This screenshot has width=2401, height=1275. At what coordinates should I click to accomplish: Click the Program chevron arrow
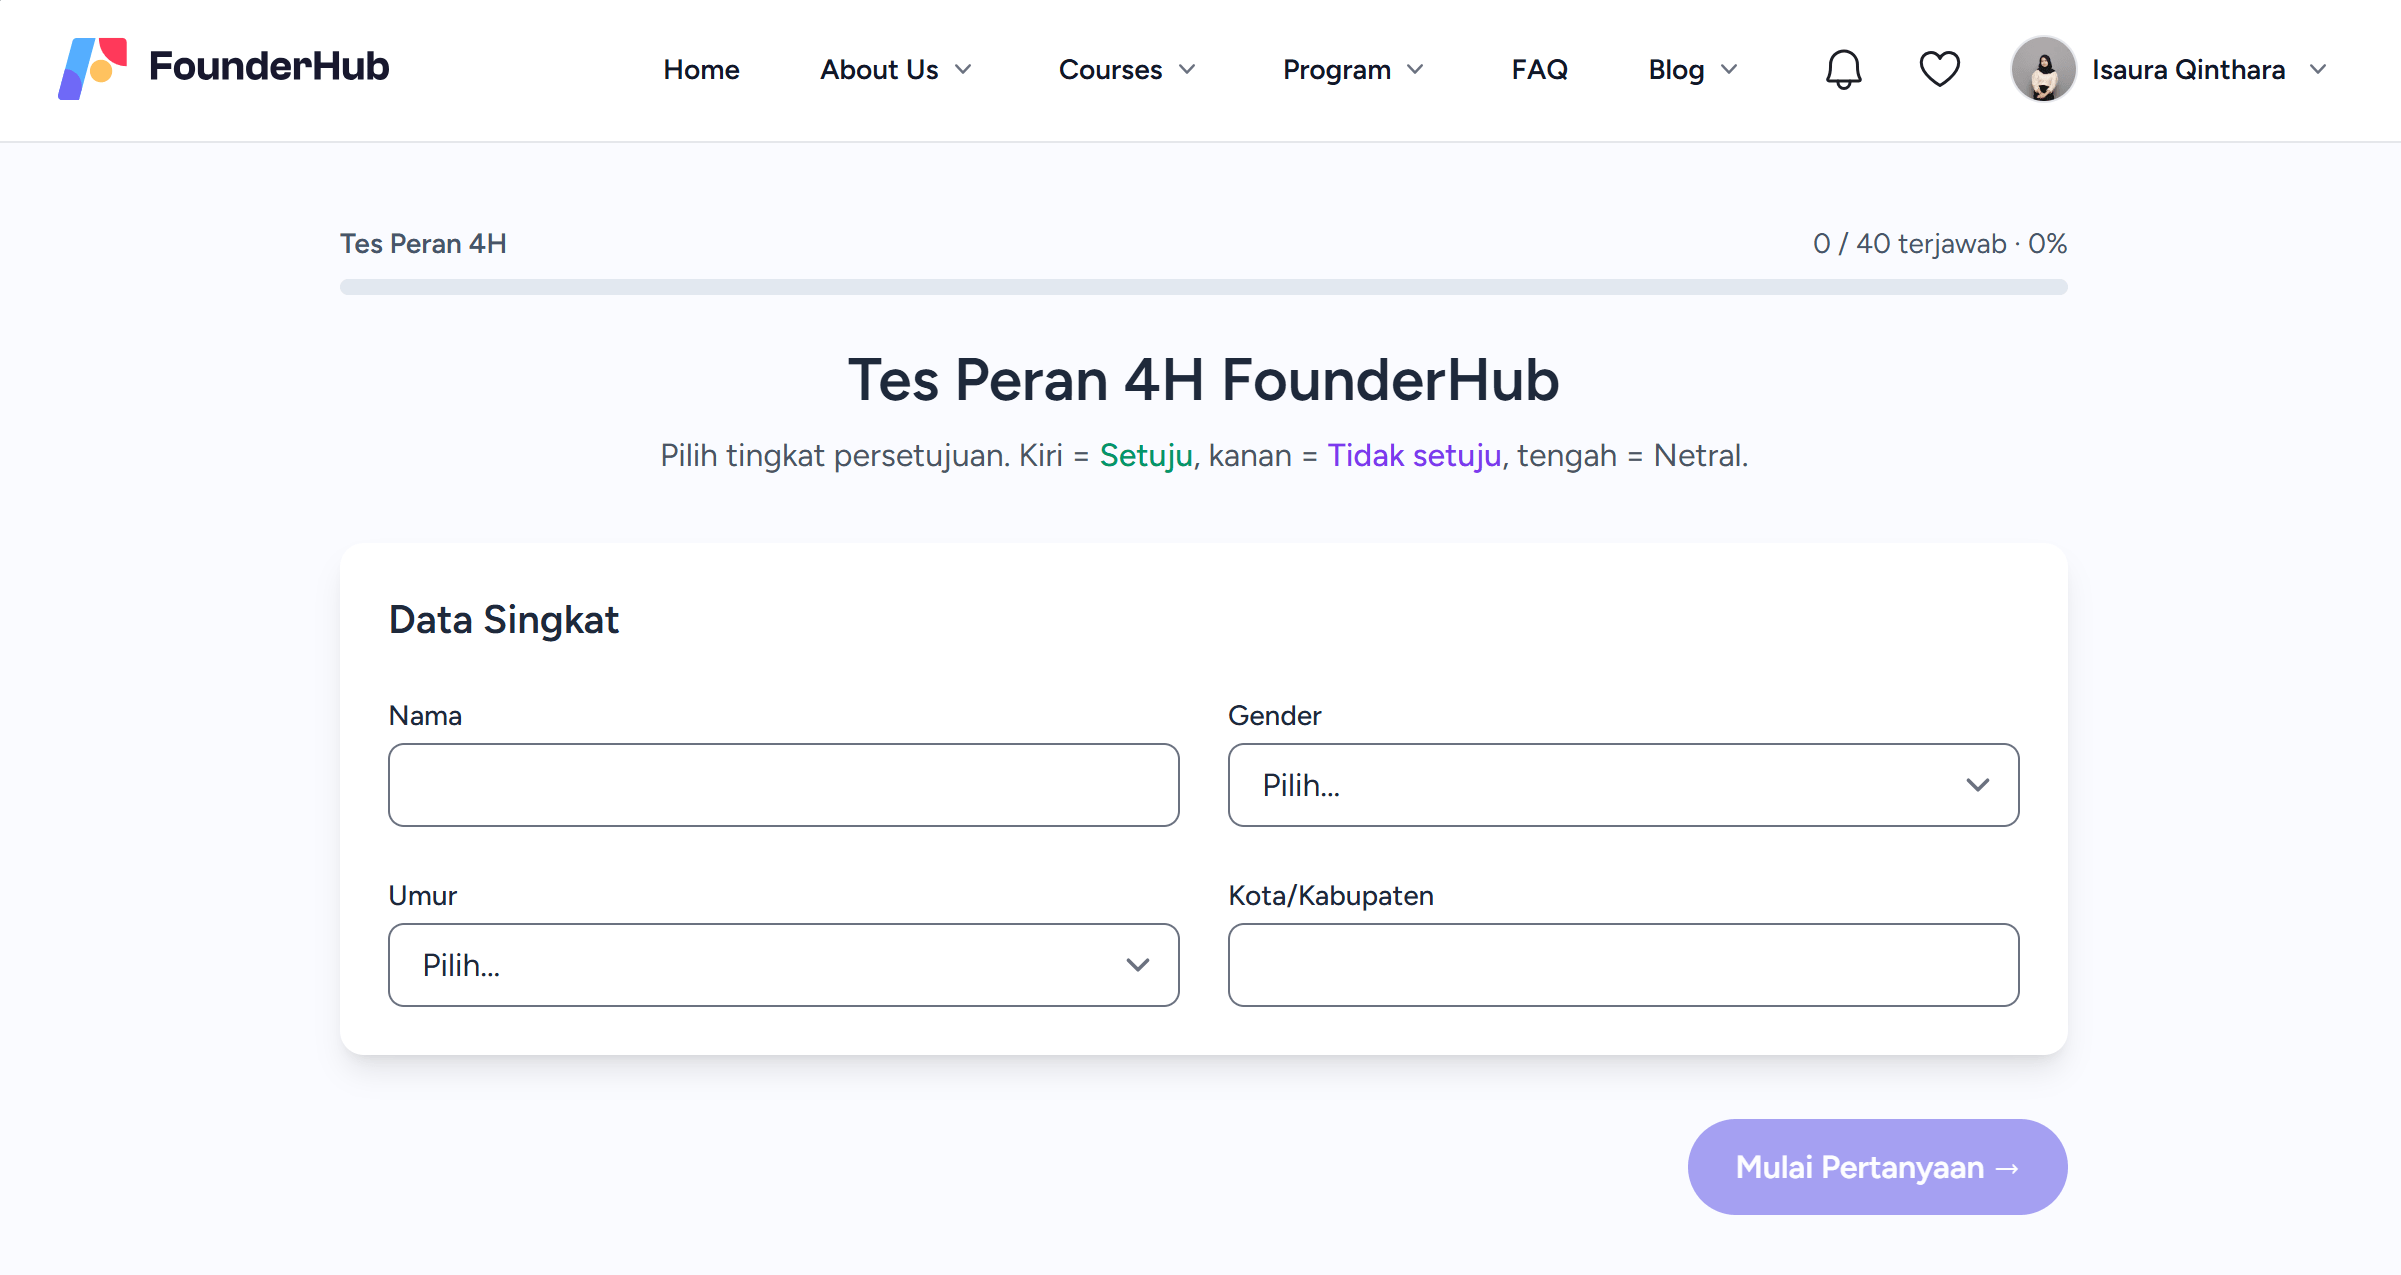coord(1415,69)
